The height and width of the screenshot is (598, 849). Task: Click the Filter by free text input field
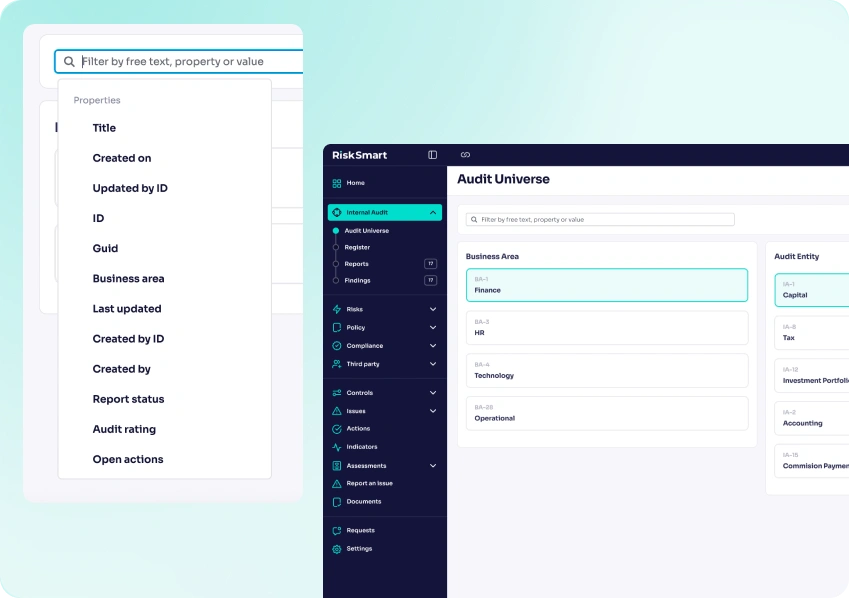point(598,219)
